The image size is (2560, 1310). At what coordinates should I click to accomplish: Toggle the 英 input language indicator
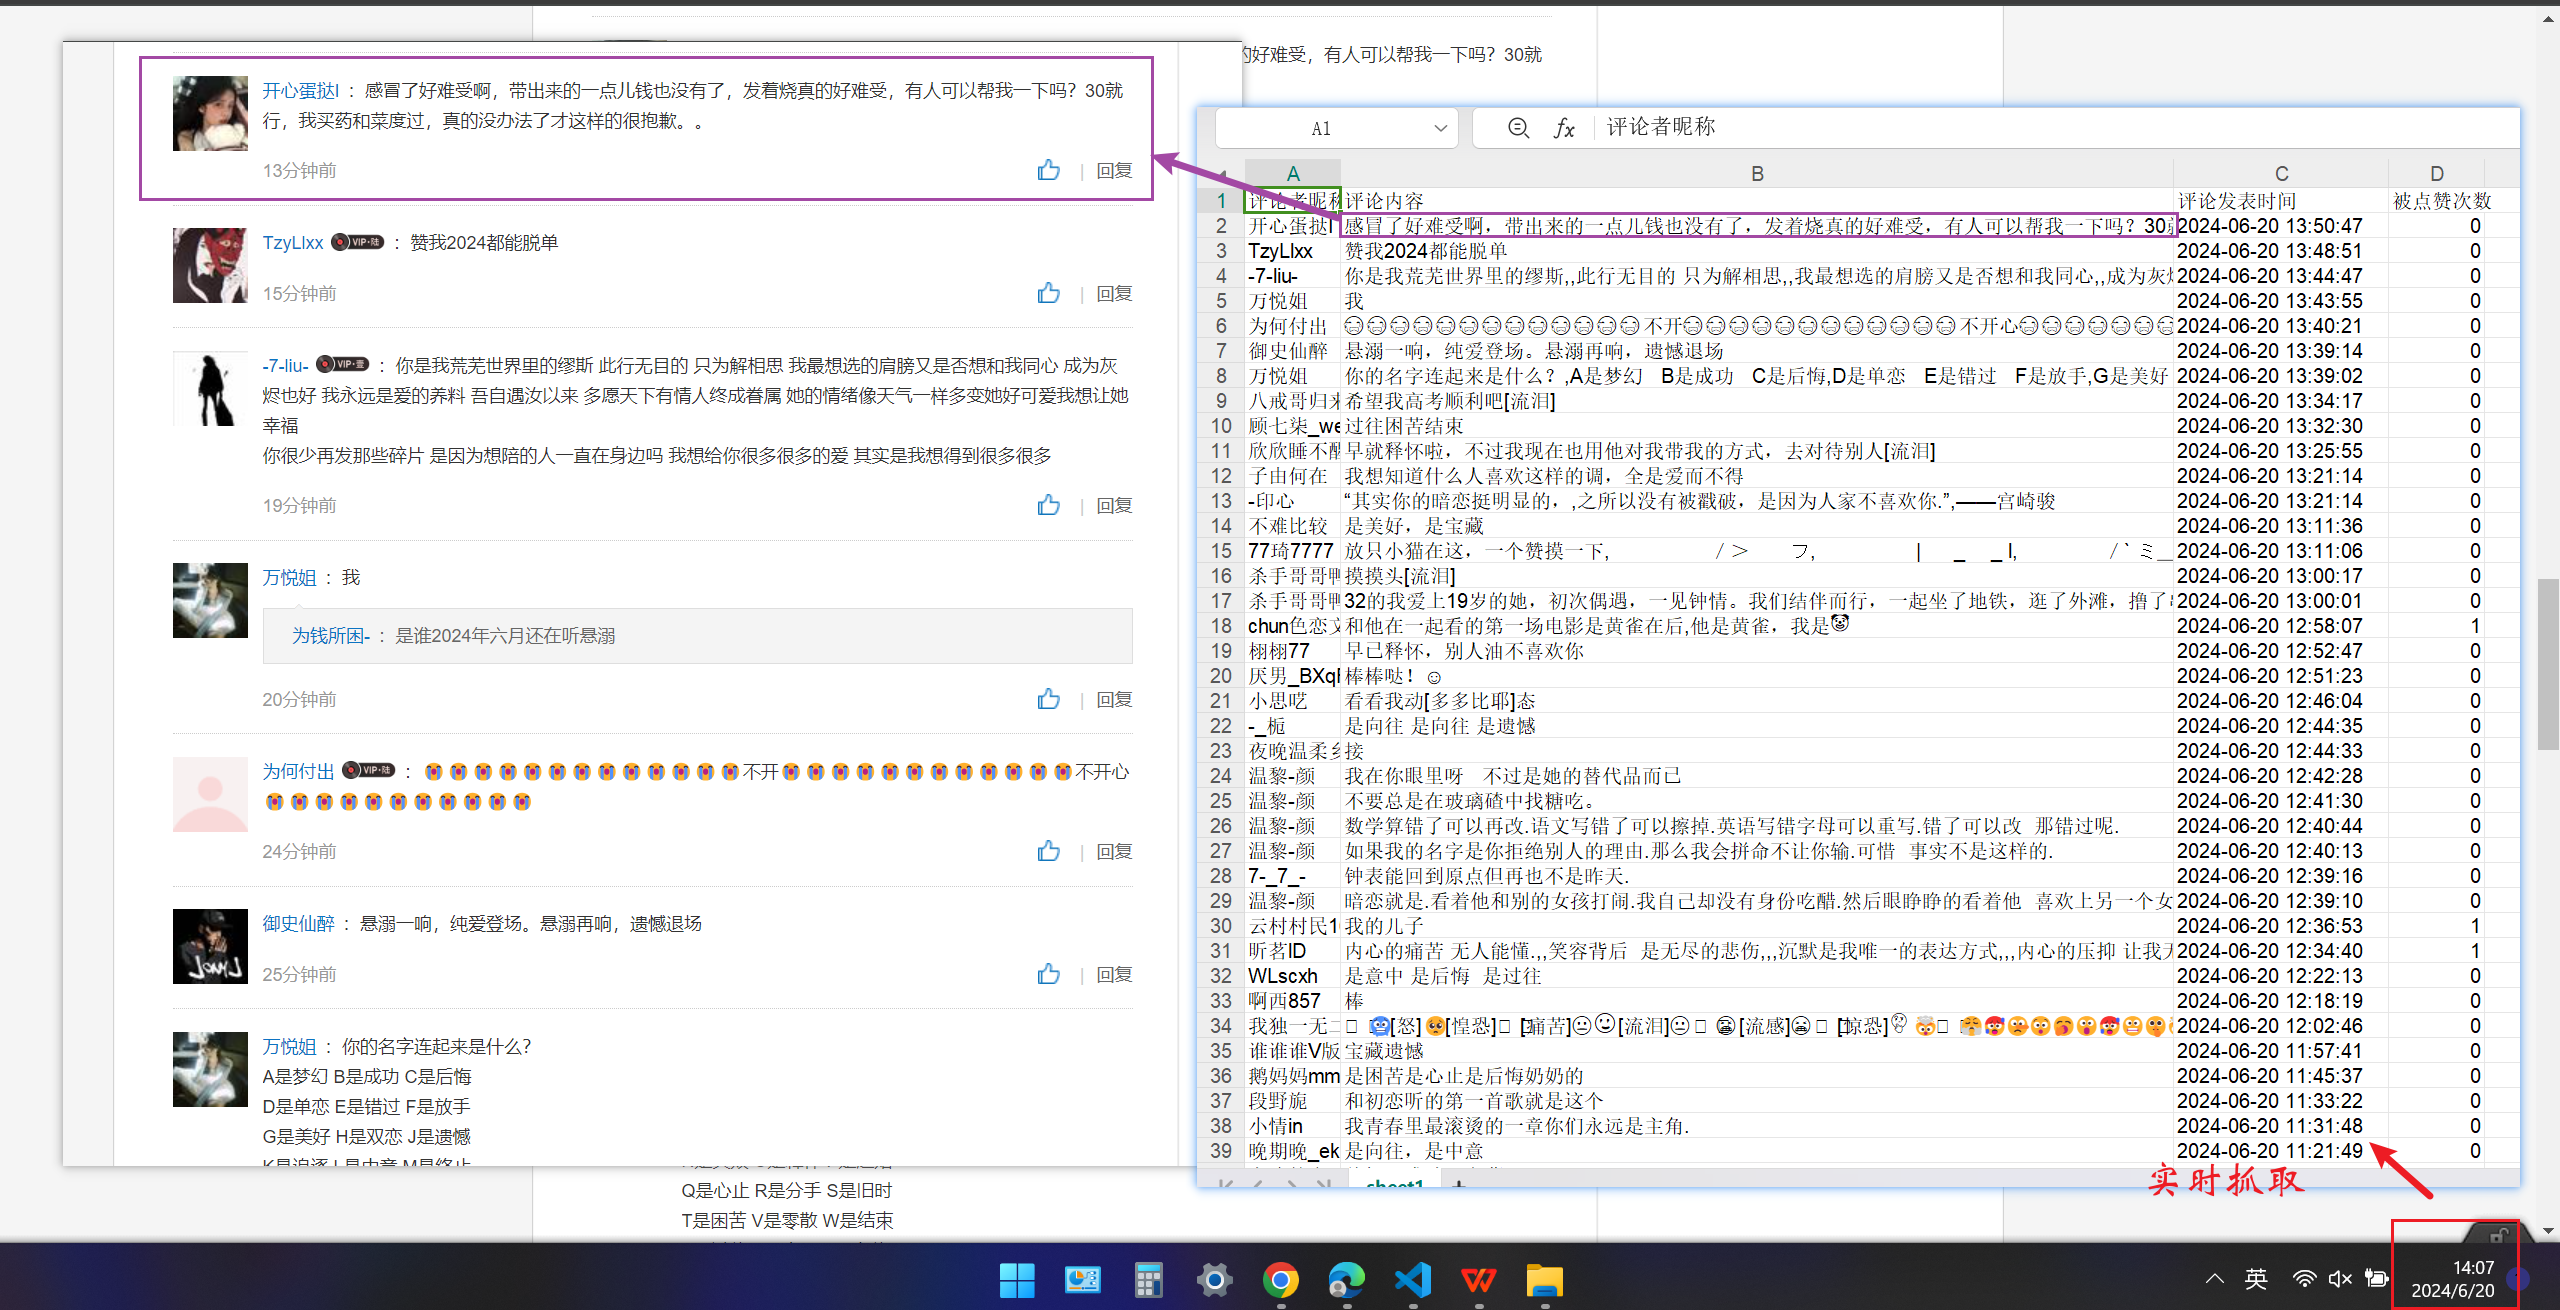(2256, 1278)
